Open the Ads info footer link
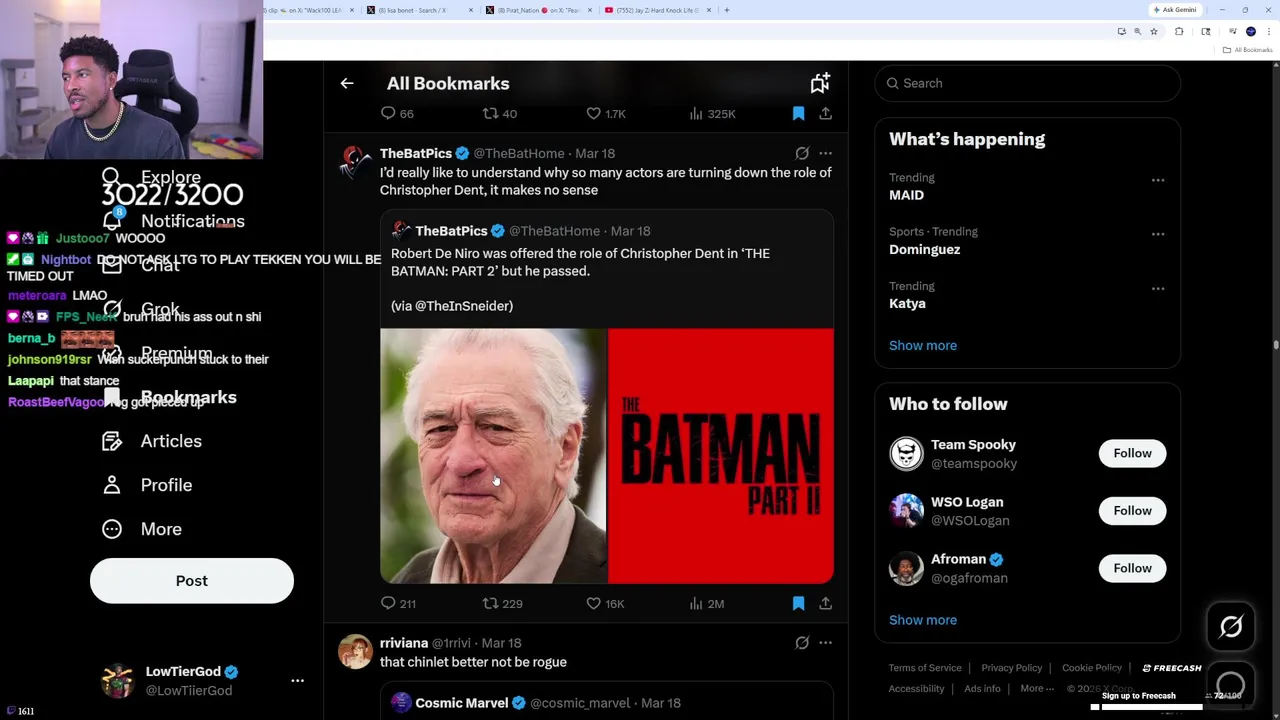This screenshot has height=720, width=1280. [x=982, y=689]
